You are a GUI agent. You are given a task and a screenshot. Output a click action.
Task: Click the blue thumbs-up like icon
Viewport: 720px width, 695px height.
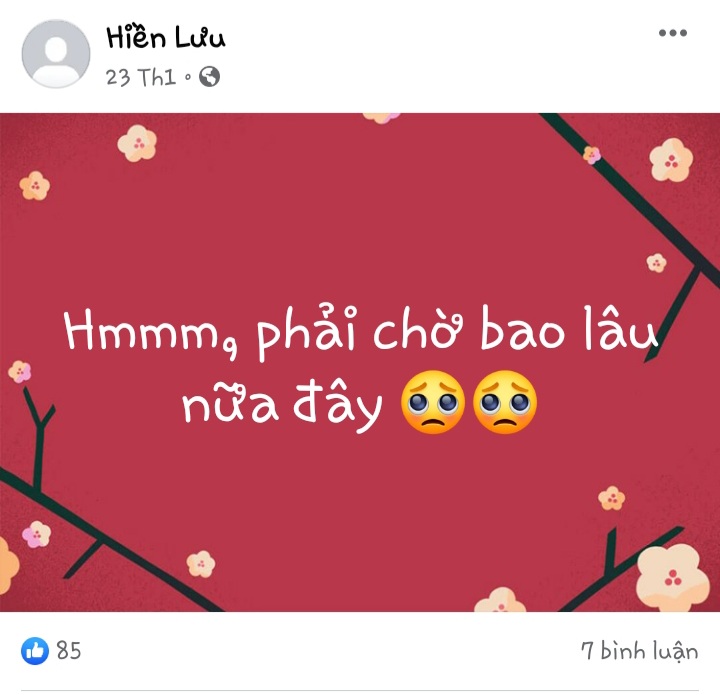(x=35, y=650)
